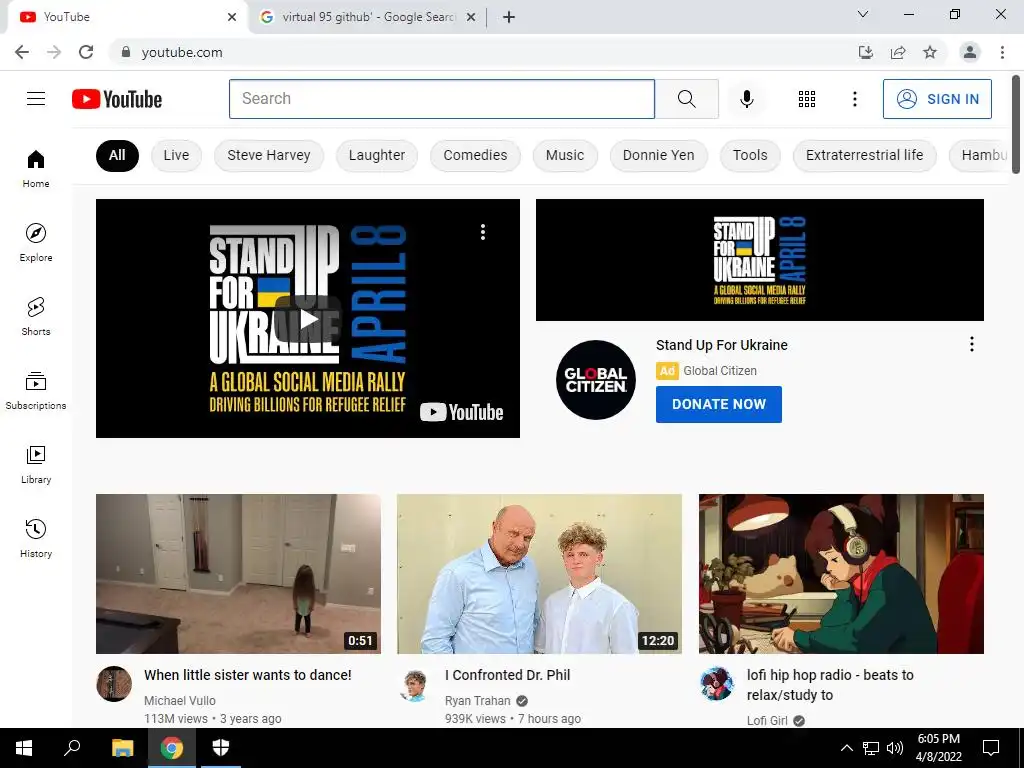Bookmark this page with star
The width and height of the screenshot is (1024, 768).
(x=930, y=52)
